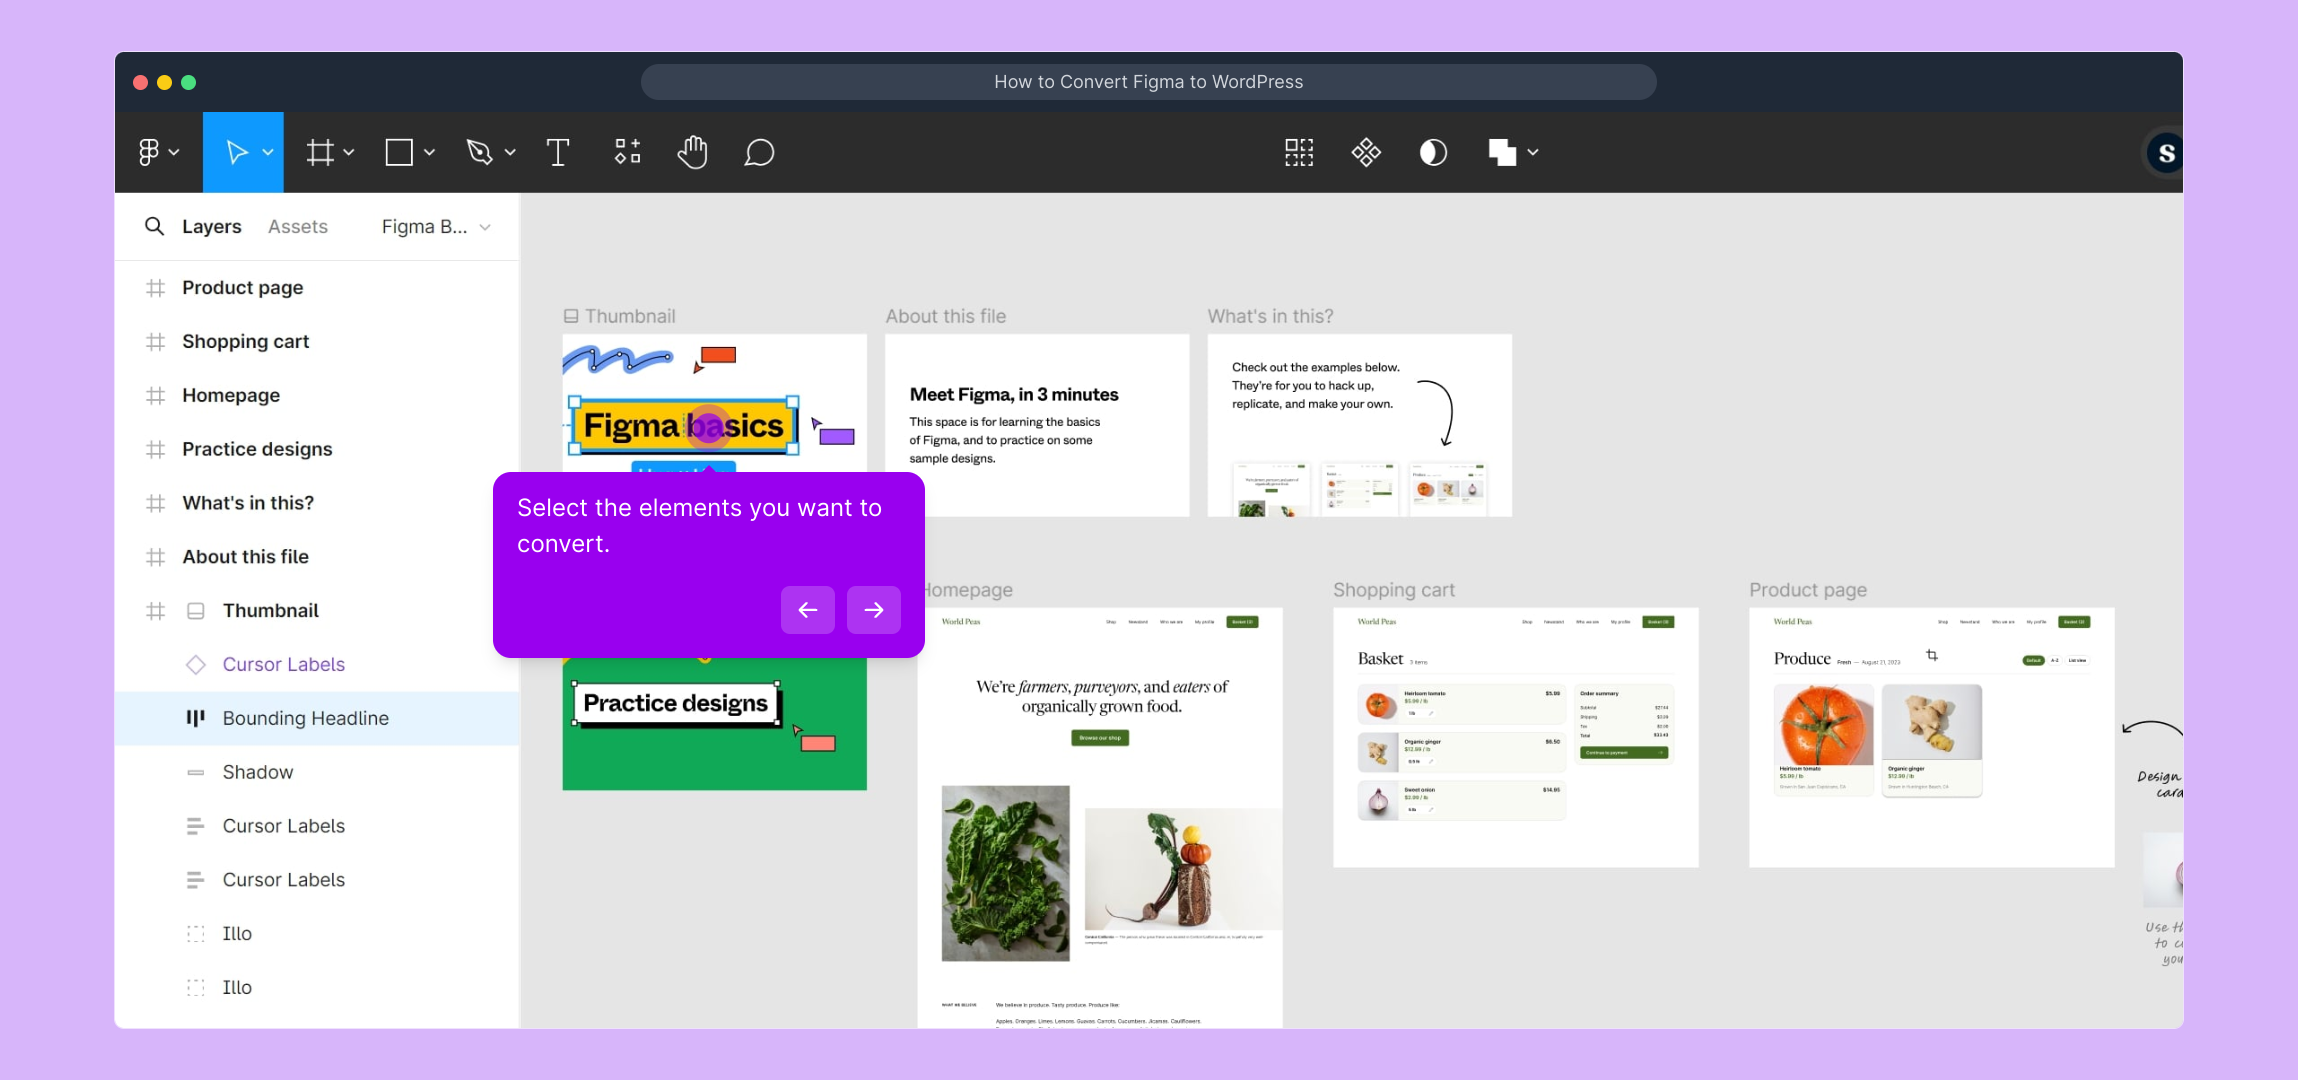Switch to the Assets tab

point(297,227)
